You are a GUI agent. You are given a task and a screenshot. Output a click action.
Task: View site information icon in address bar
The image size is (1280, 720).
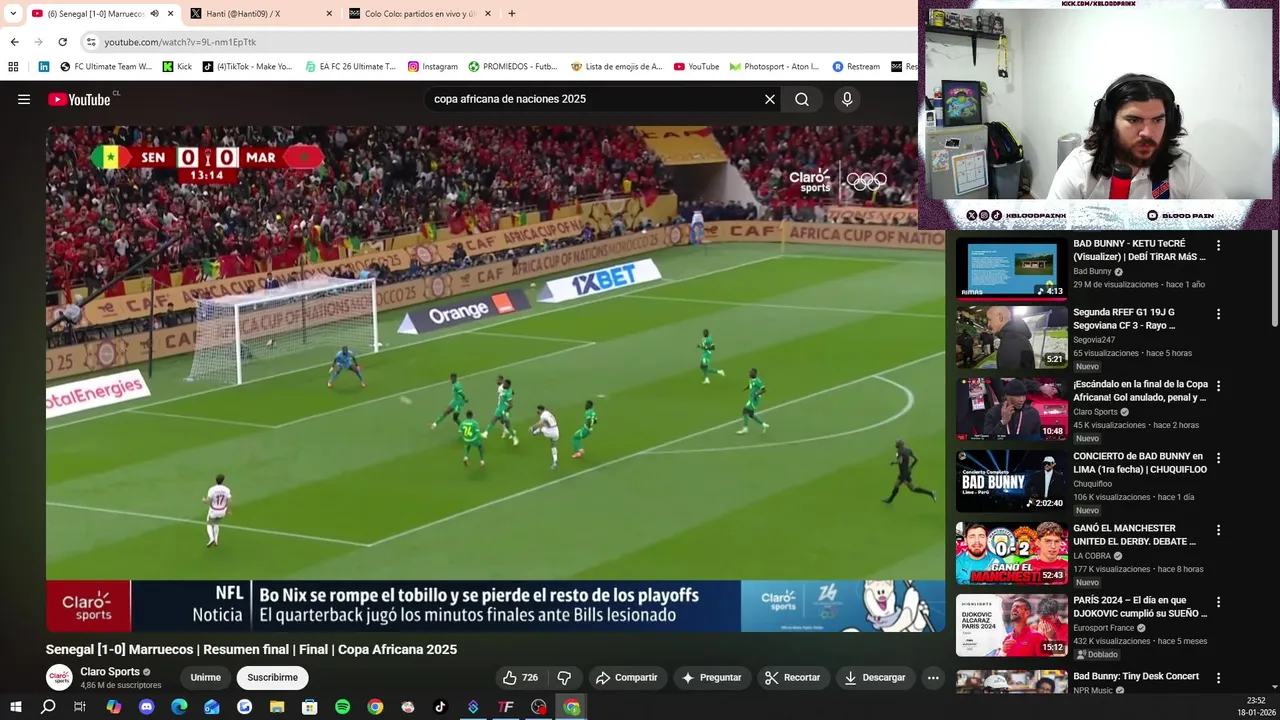tap(91, 42)
